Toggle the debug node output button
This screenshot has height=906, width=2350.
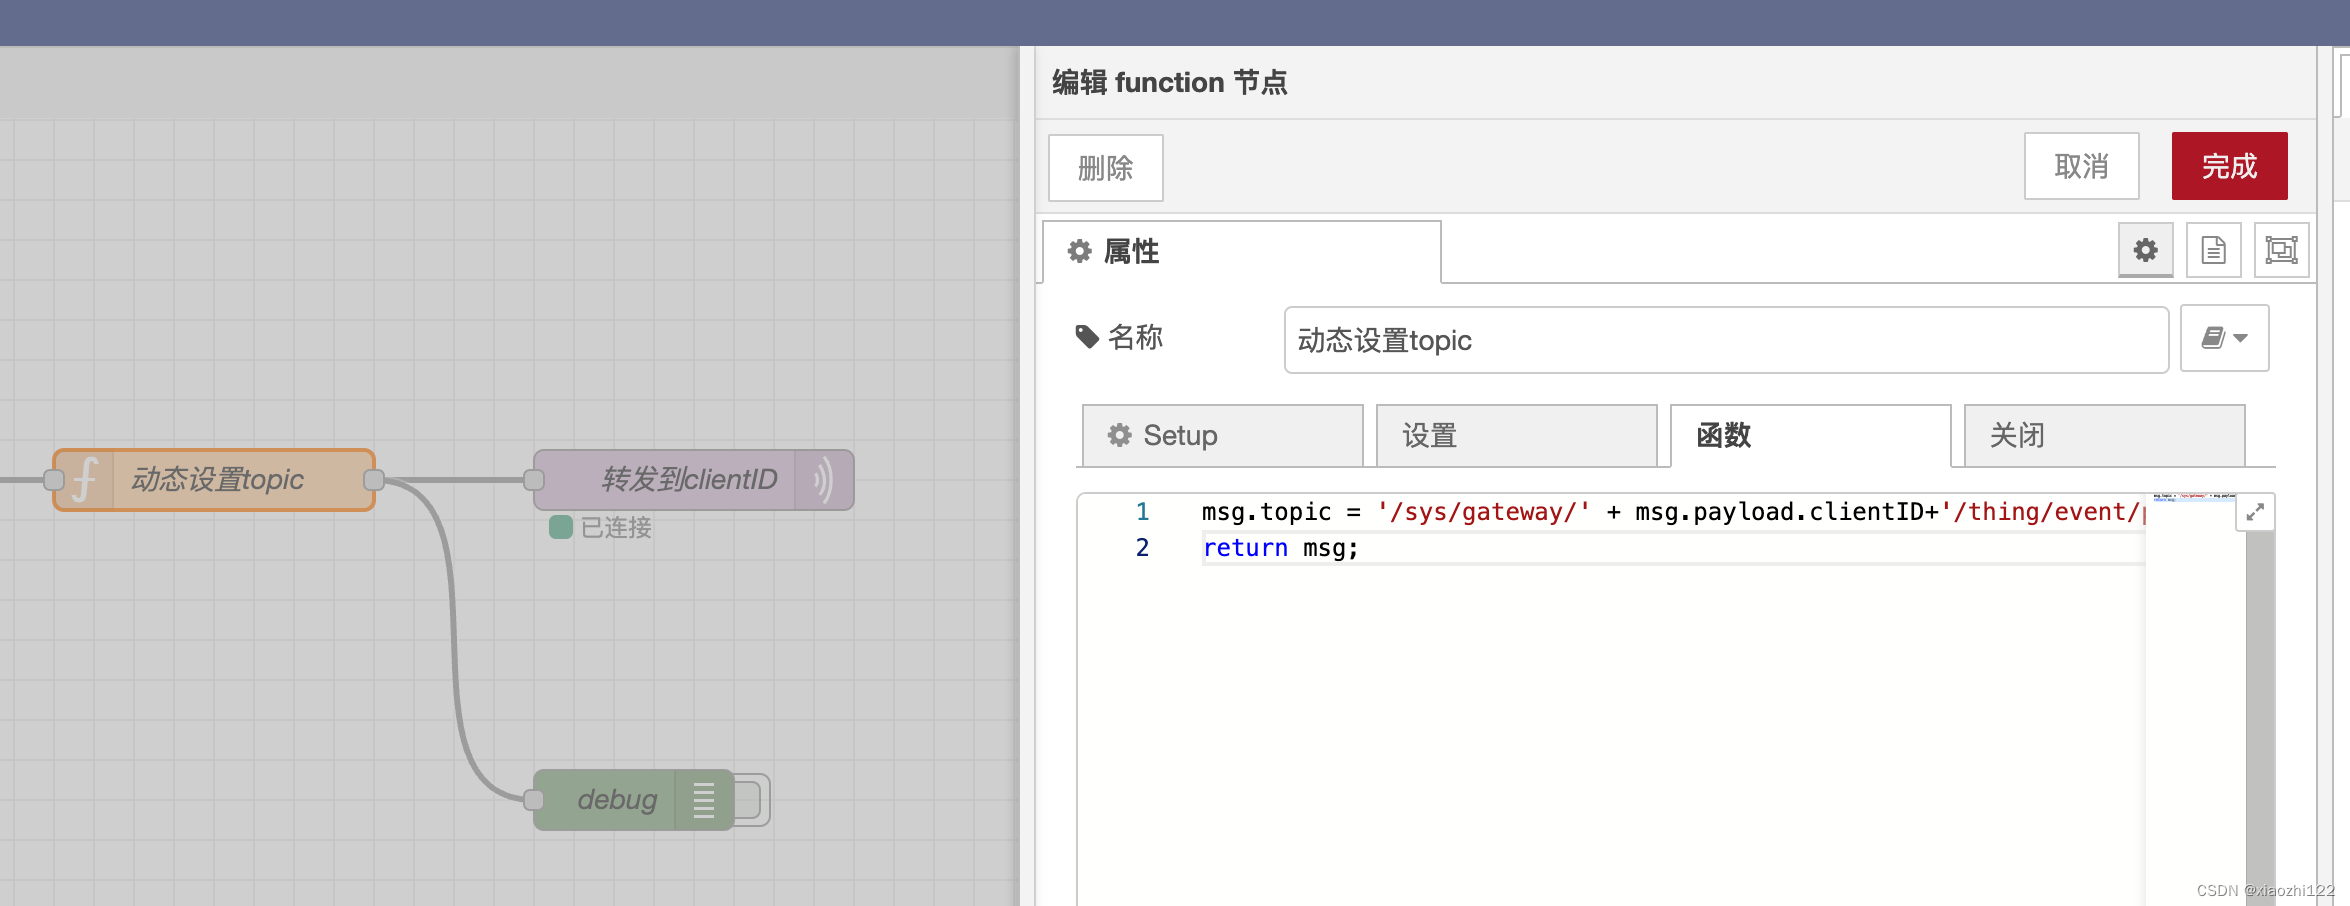pyautogui.click(x=752, y=800)
